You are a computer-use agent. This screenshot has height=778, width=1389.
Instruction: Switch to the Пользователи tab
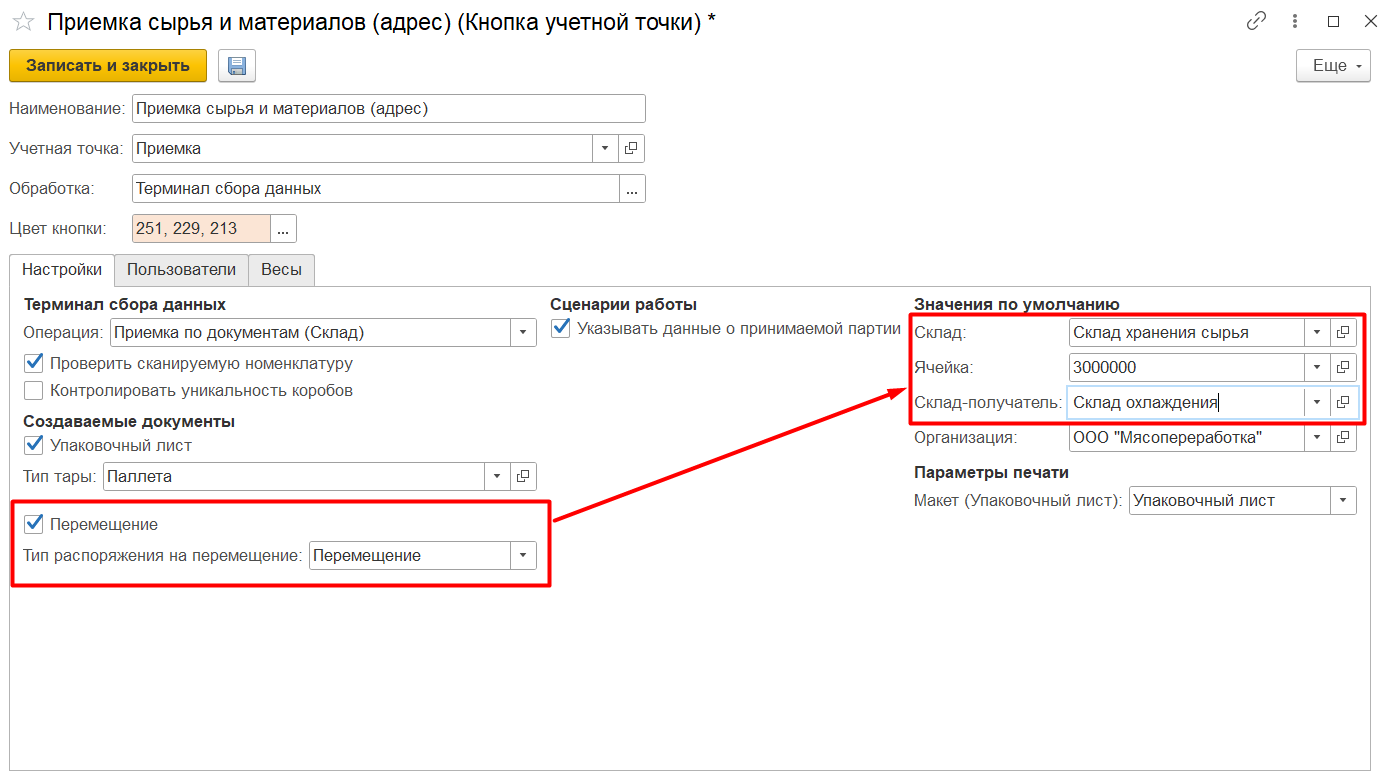click(x=181, y=270)
